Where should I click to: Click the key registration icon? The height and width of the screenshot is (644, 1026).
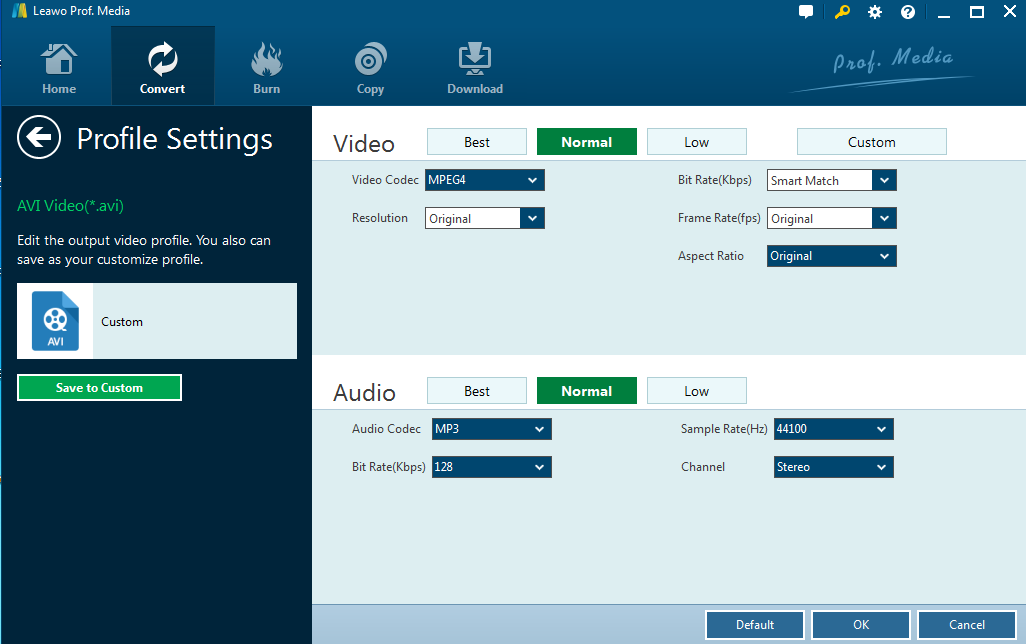(x=843, y=12)
